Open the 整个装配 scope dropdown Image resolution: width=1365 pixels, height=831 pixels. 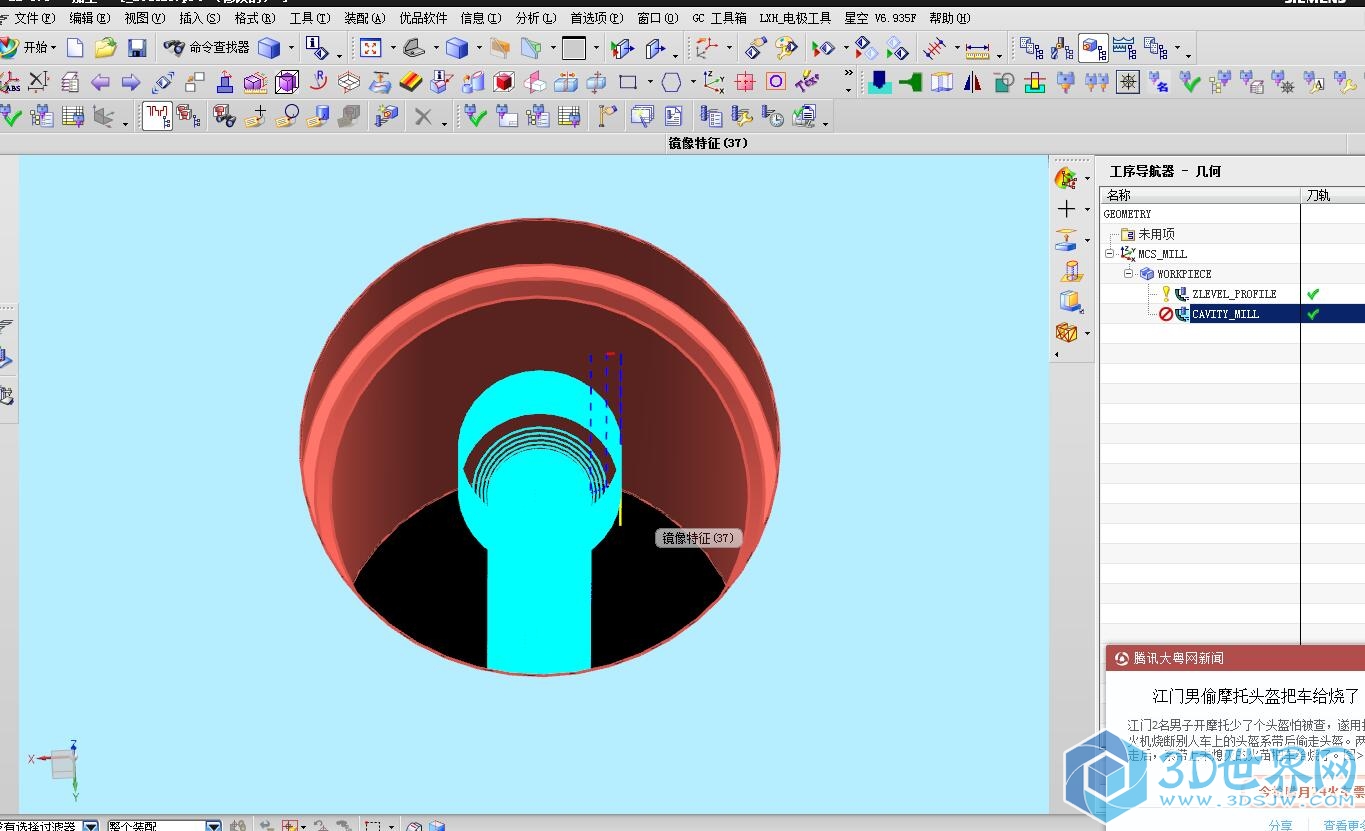click(x=213, y=826)
